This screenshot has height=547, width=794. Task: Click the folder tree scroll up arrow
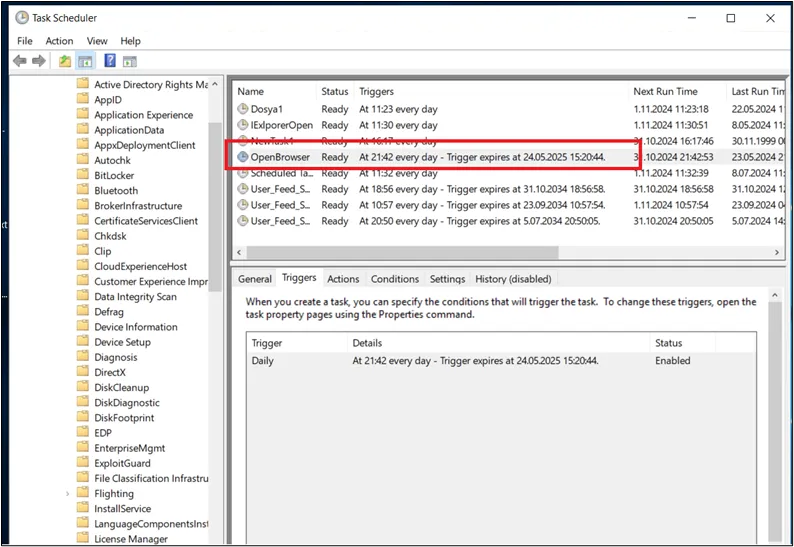pyautogui.click(x=215, y=84)
